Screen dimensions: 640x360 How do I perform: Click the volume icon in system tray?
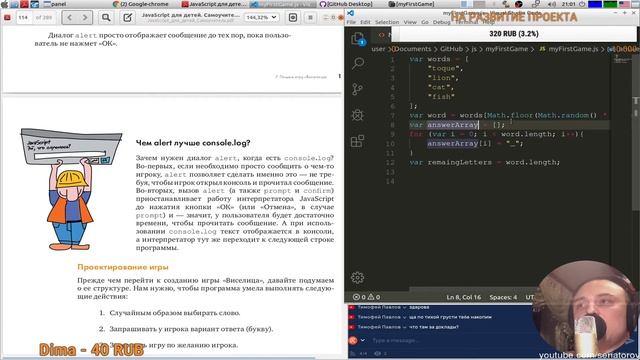[551, 4]
